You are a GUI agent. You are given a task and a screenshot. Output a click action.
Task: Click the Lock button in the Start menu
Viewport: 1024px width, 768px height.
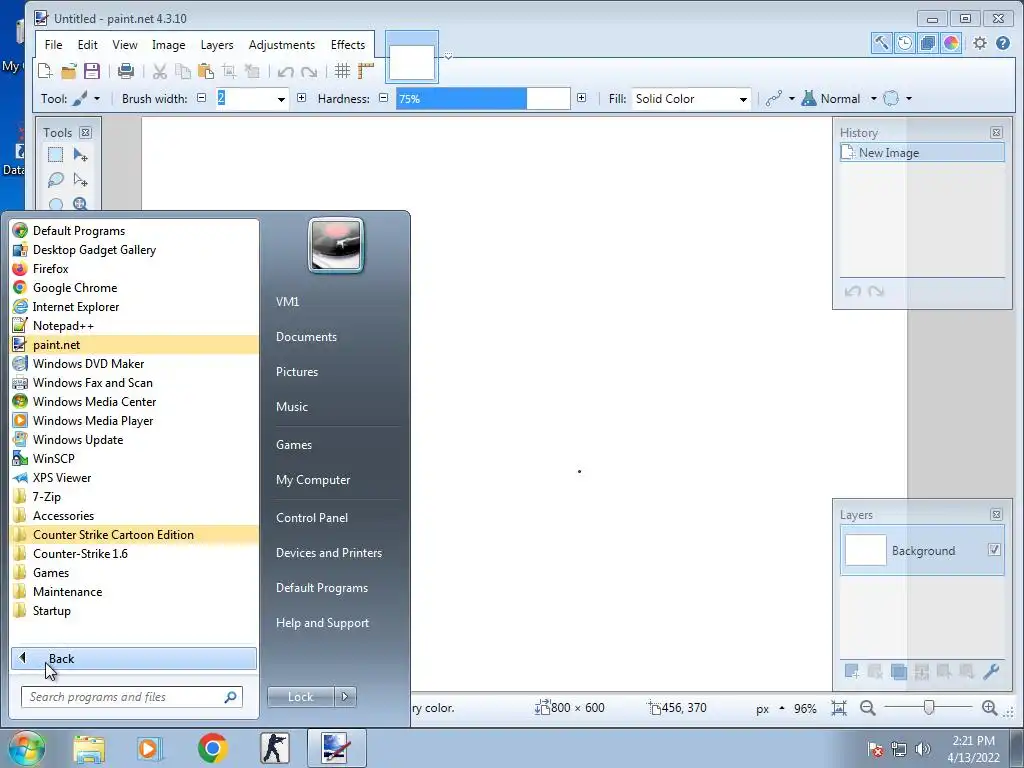[x=300, y=697]
